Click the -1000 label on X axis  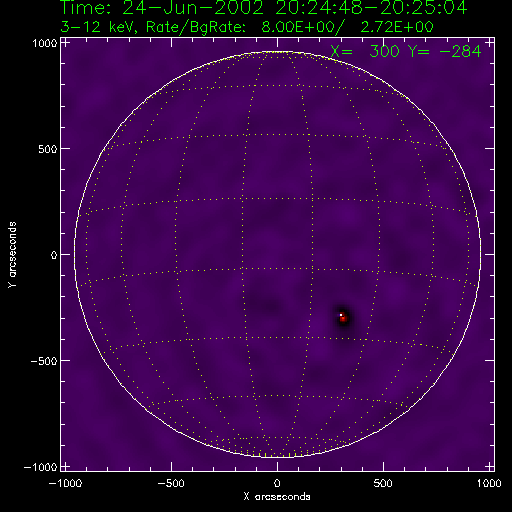point(65,483)
